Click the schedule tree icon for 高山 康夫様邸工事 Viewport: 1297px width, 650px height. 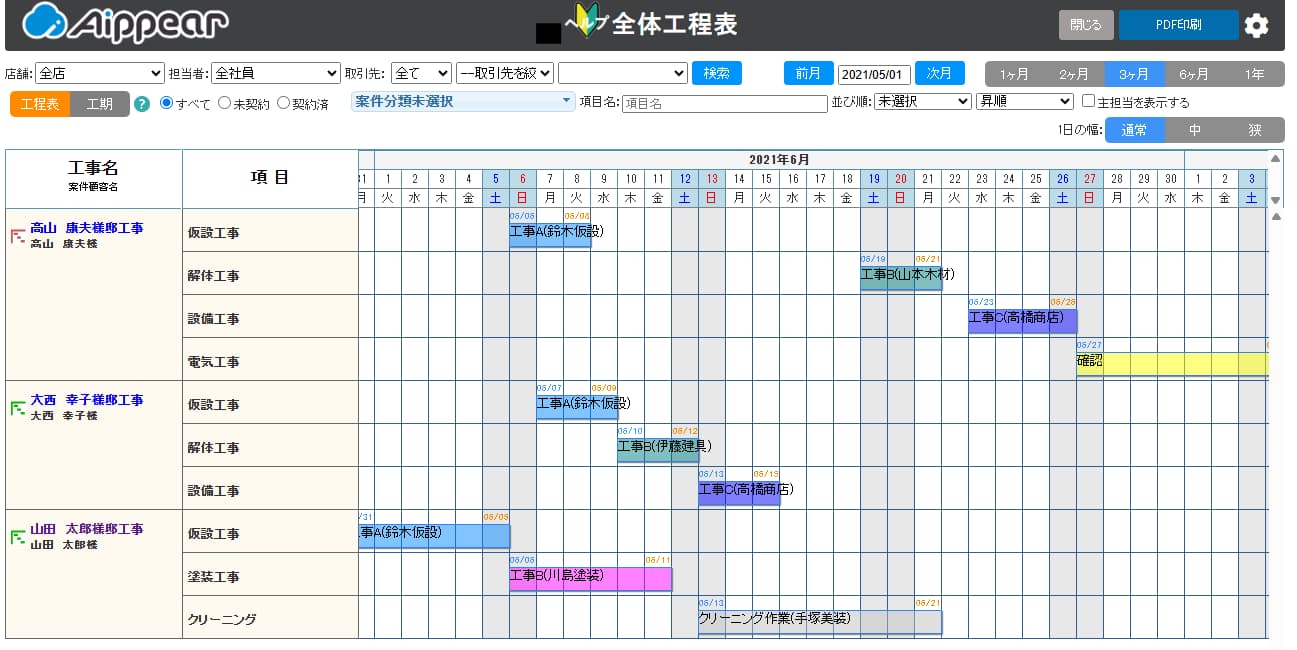click(x=18, y=236)
